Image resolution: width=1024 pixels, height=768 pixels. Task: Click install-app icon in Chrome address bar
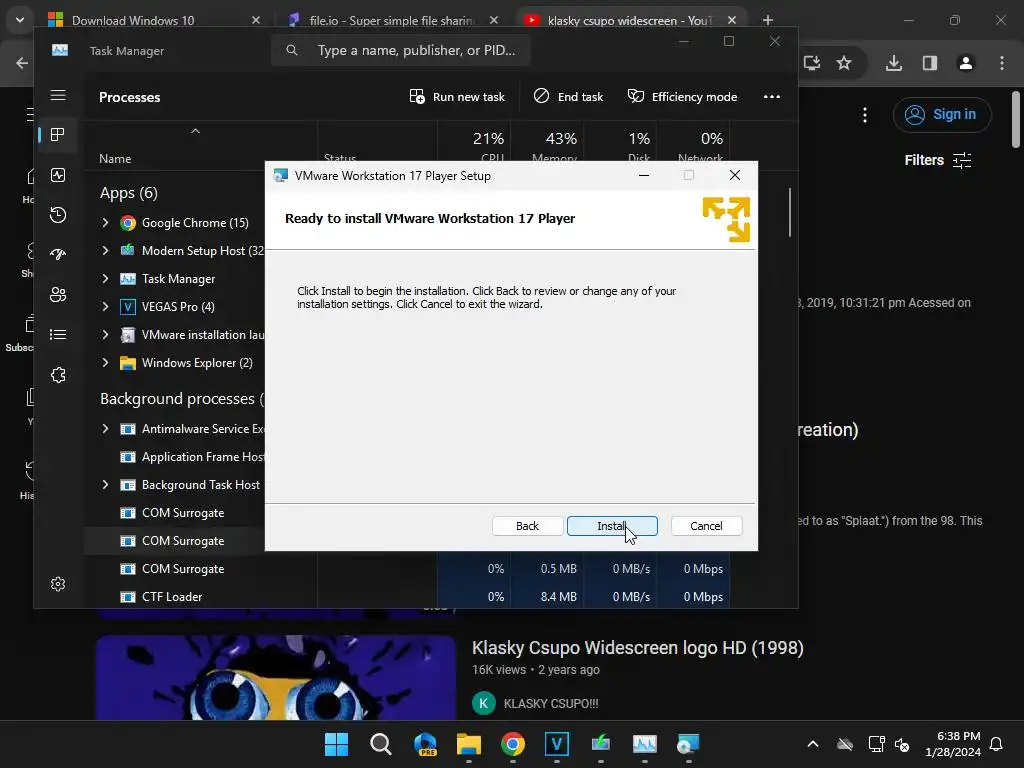point(812,63)
